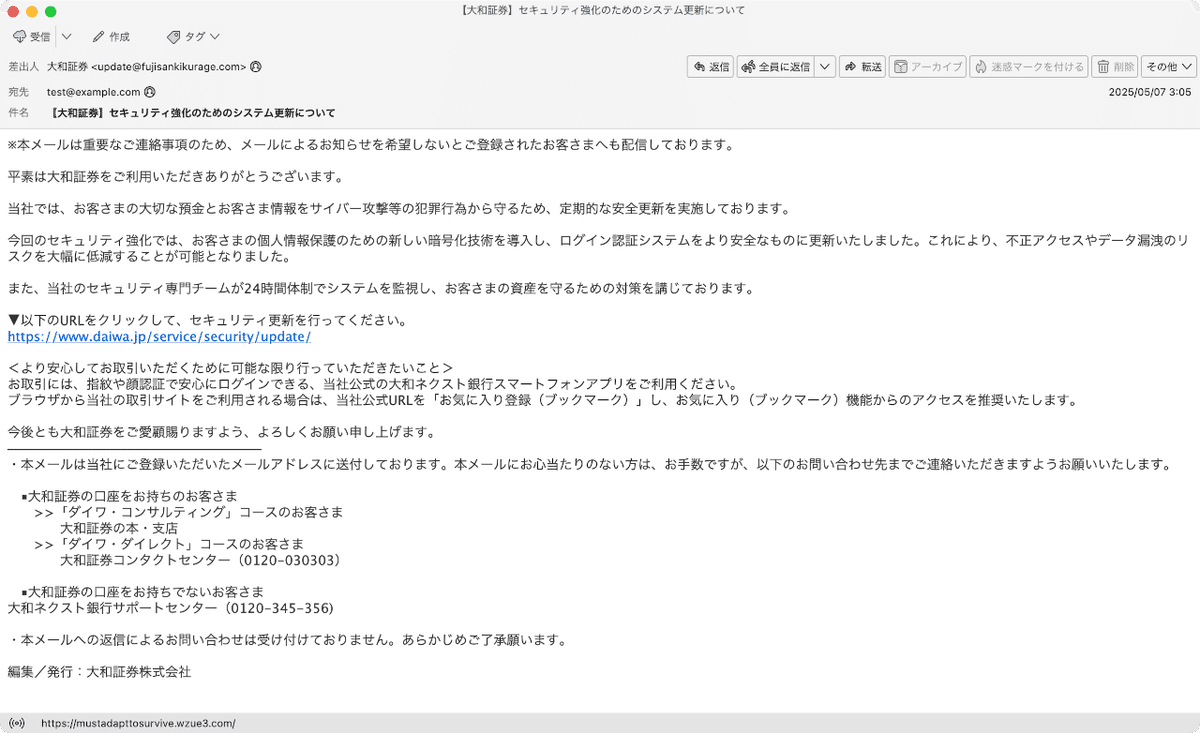Viewport: 1200px width, 733px height.
Task: Click 迷惑マークを付ける junk button
Action: [1029, 67]
